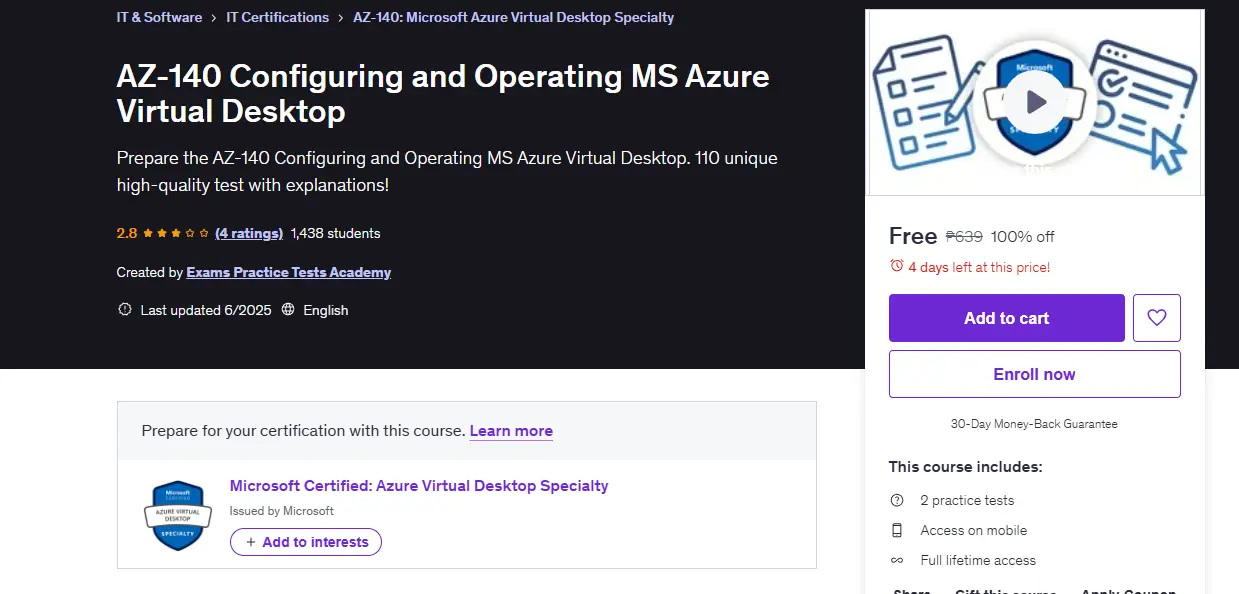The width and height of the screenshot is (1239, 594).
Task: Click the Last updated alert icon
Action: coord(125,310)
